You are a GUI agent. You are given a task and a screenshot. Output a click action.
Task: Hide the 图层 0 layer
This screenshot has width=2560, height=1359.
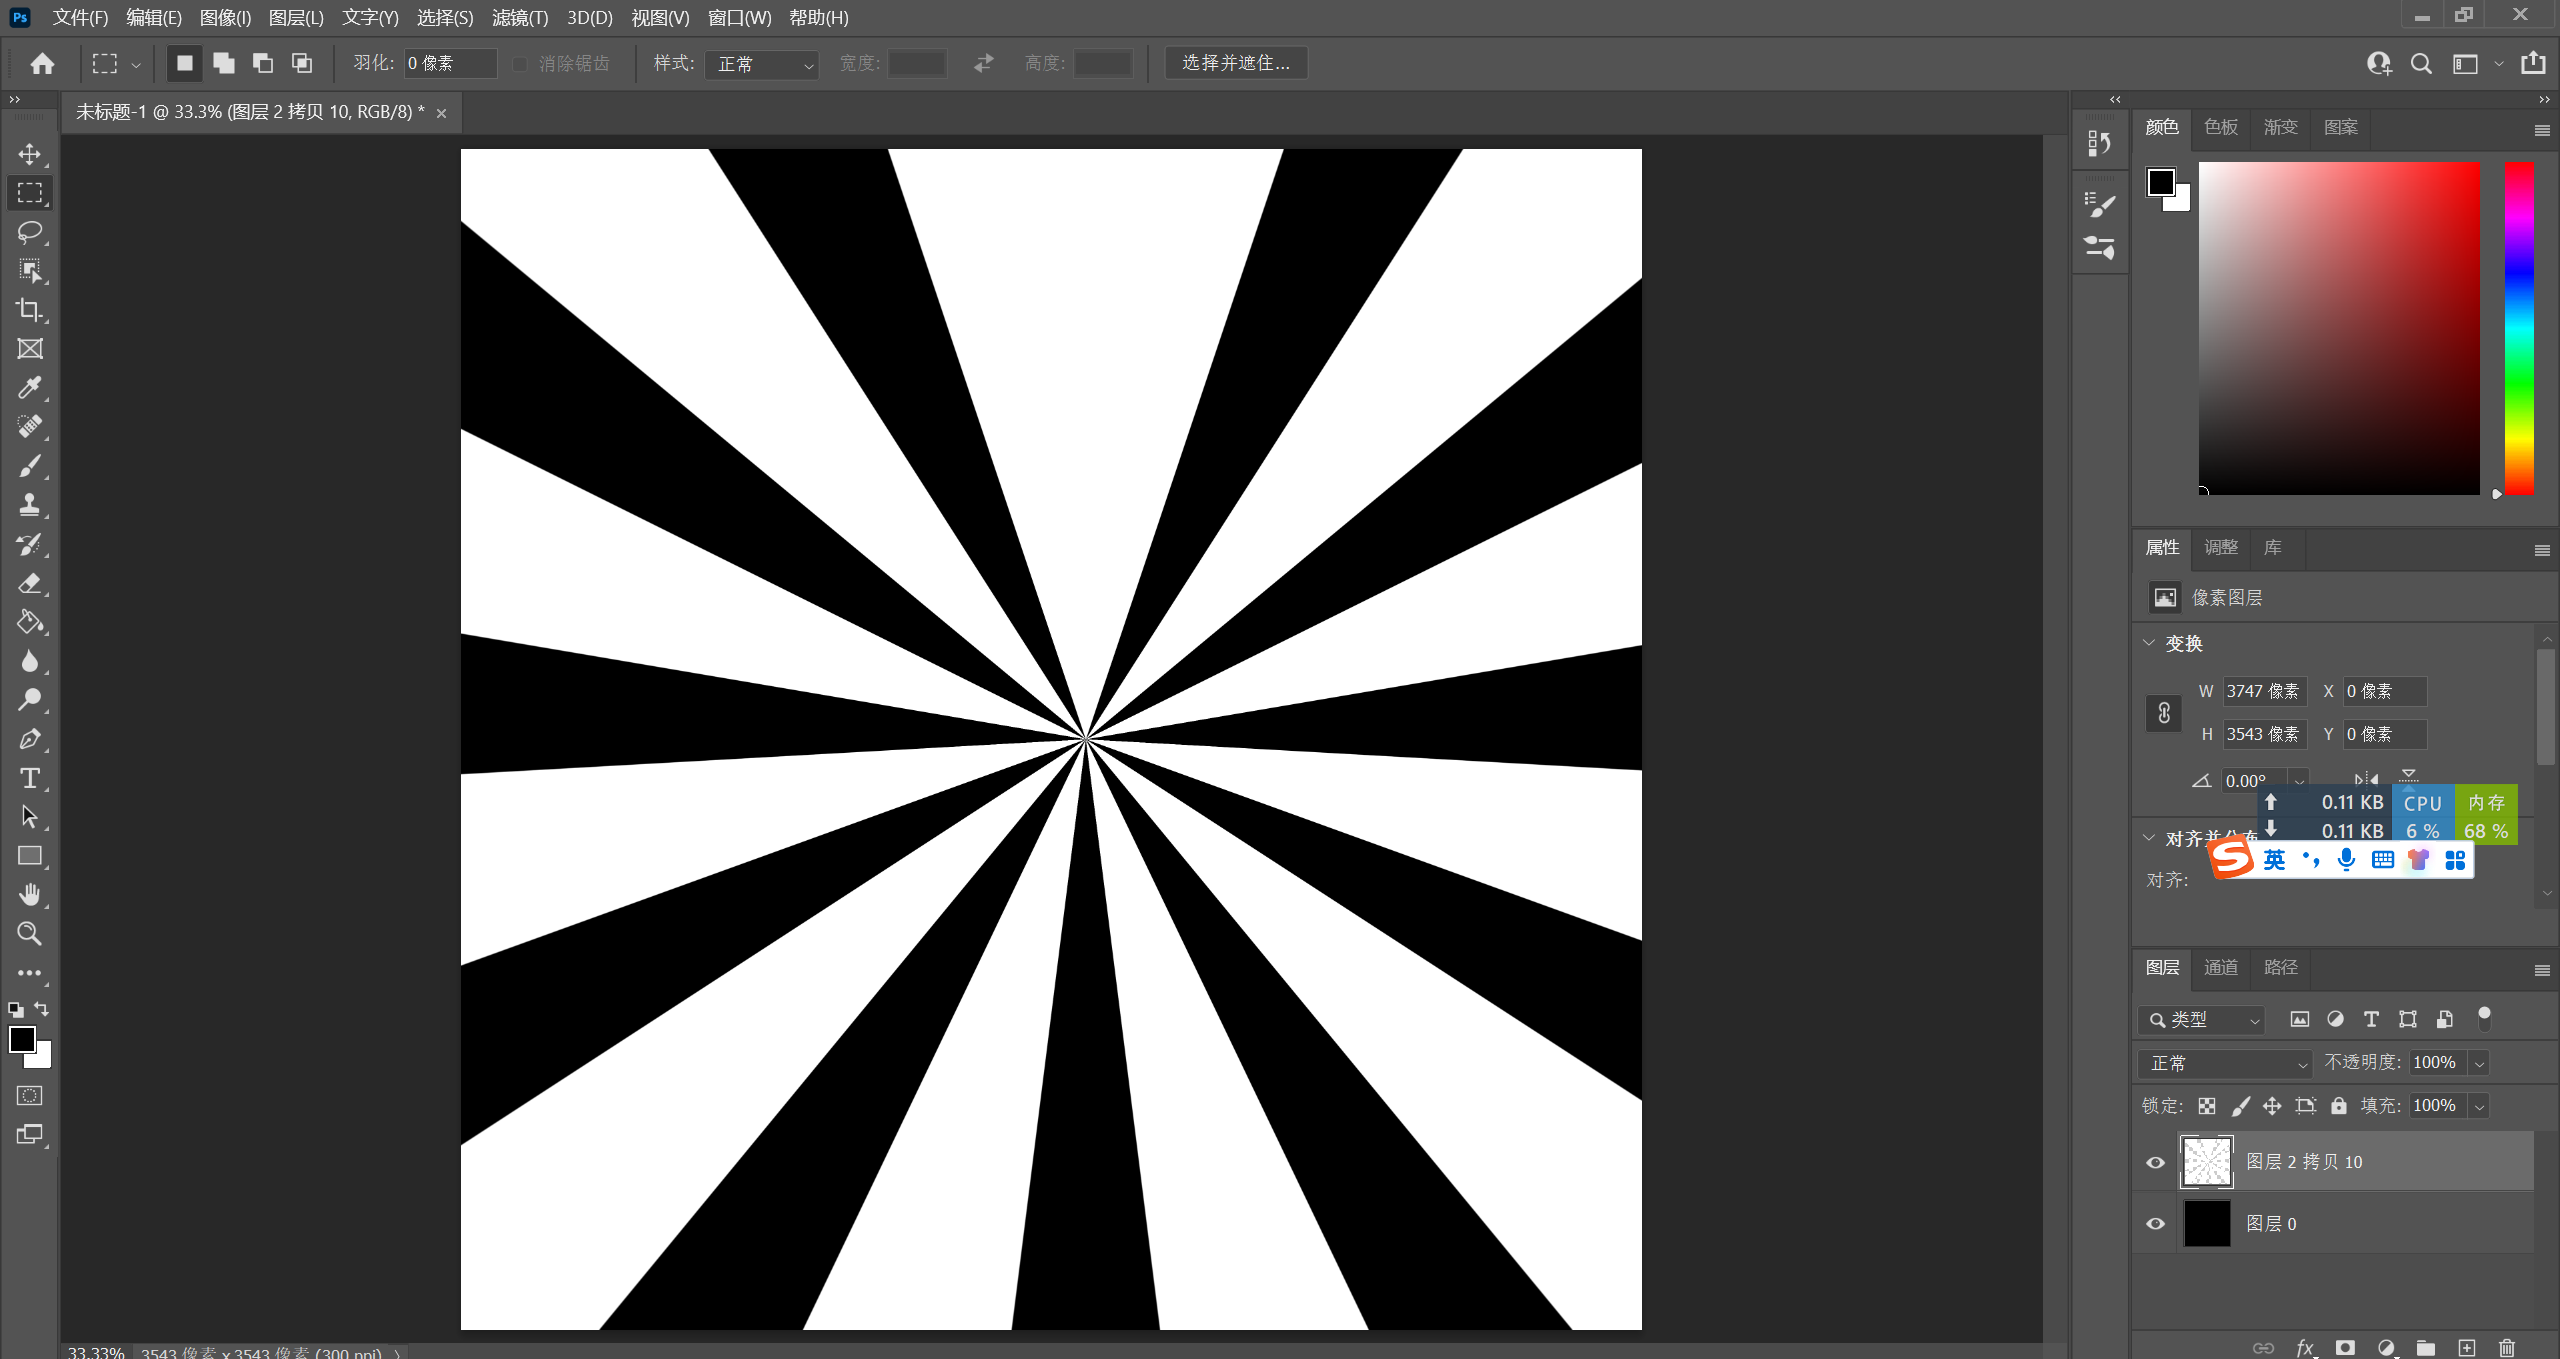coord(2155,1224)
